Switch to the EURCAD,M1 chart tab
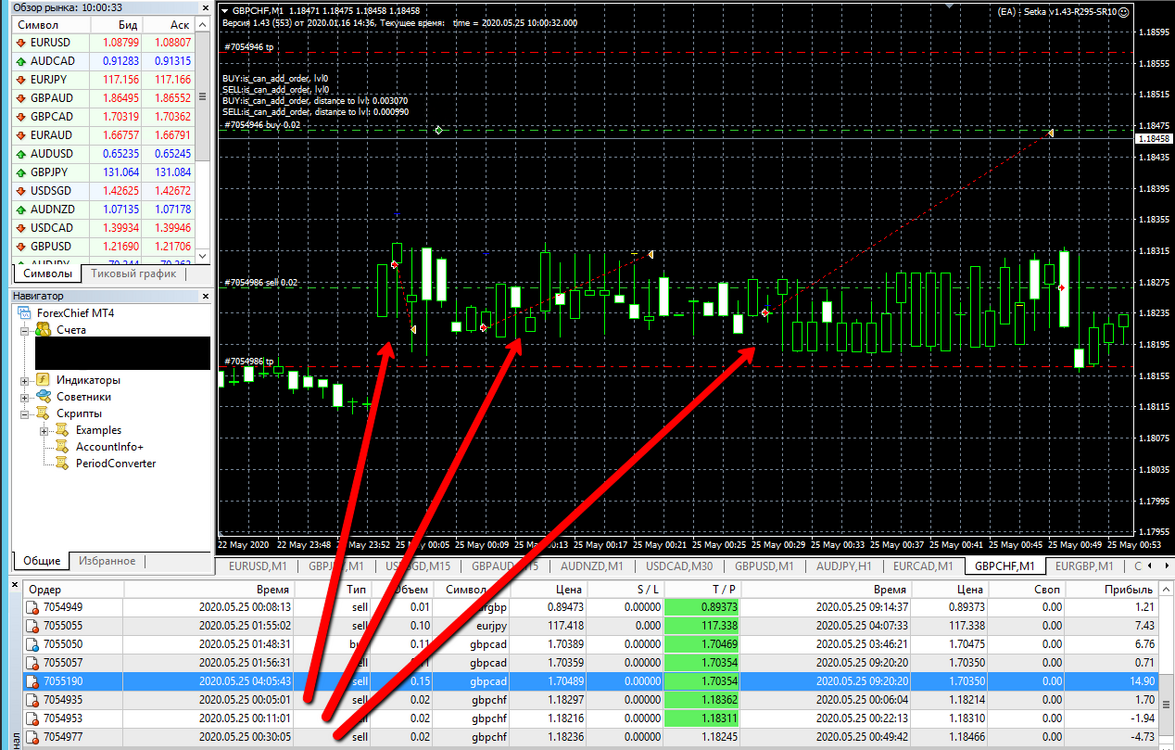 923,566
